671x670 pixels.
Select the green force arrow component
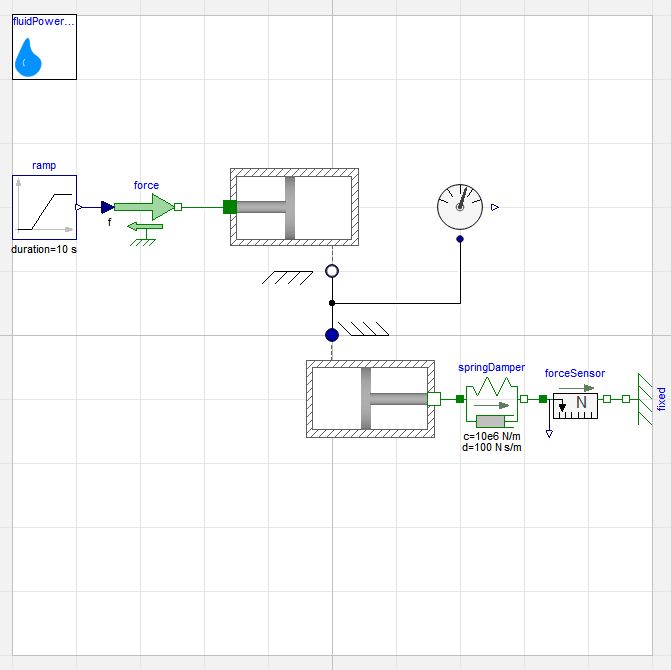point(144,208)
